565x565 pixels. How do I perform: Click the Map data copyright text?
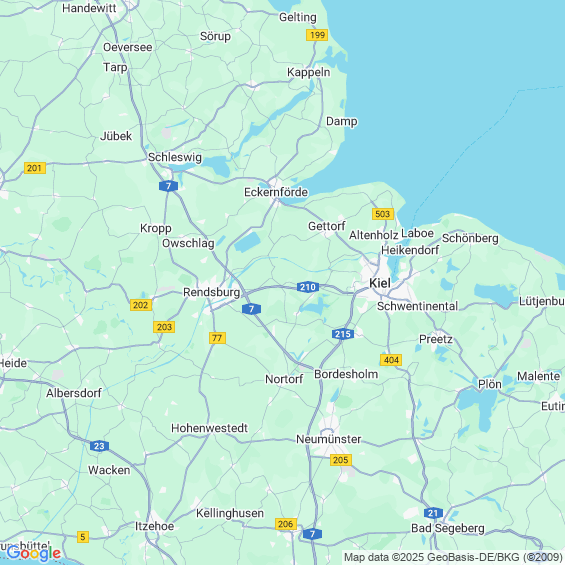coord(453,557)
